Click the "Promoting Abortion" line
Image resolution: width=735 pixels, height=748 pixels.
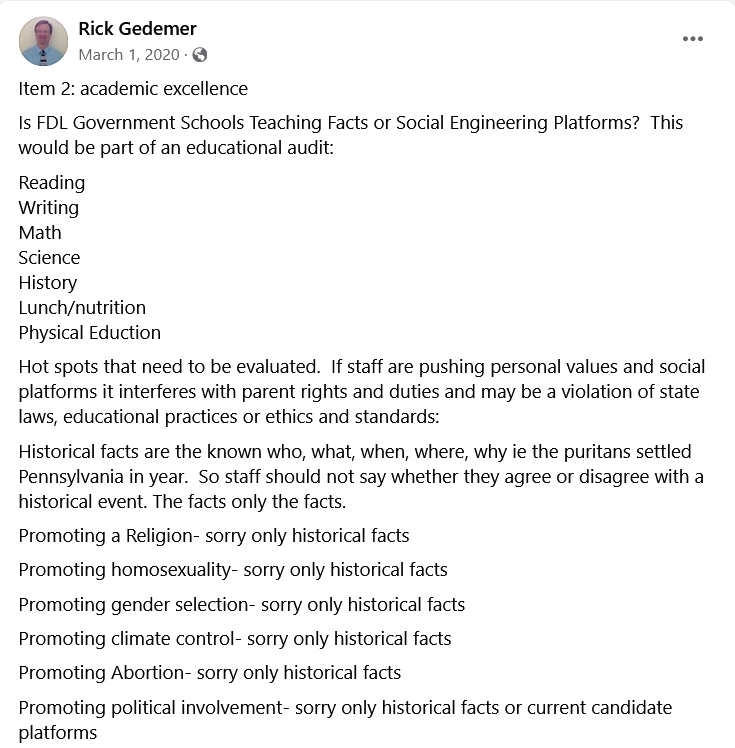pos(210,672)
